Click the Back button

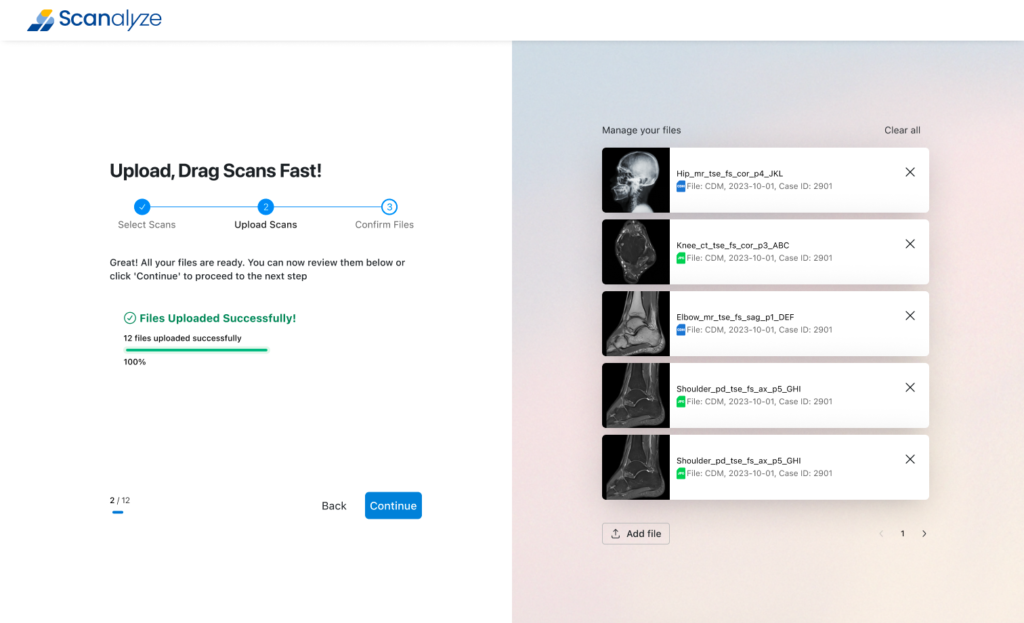(x=334, y=506)
